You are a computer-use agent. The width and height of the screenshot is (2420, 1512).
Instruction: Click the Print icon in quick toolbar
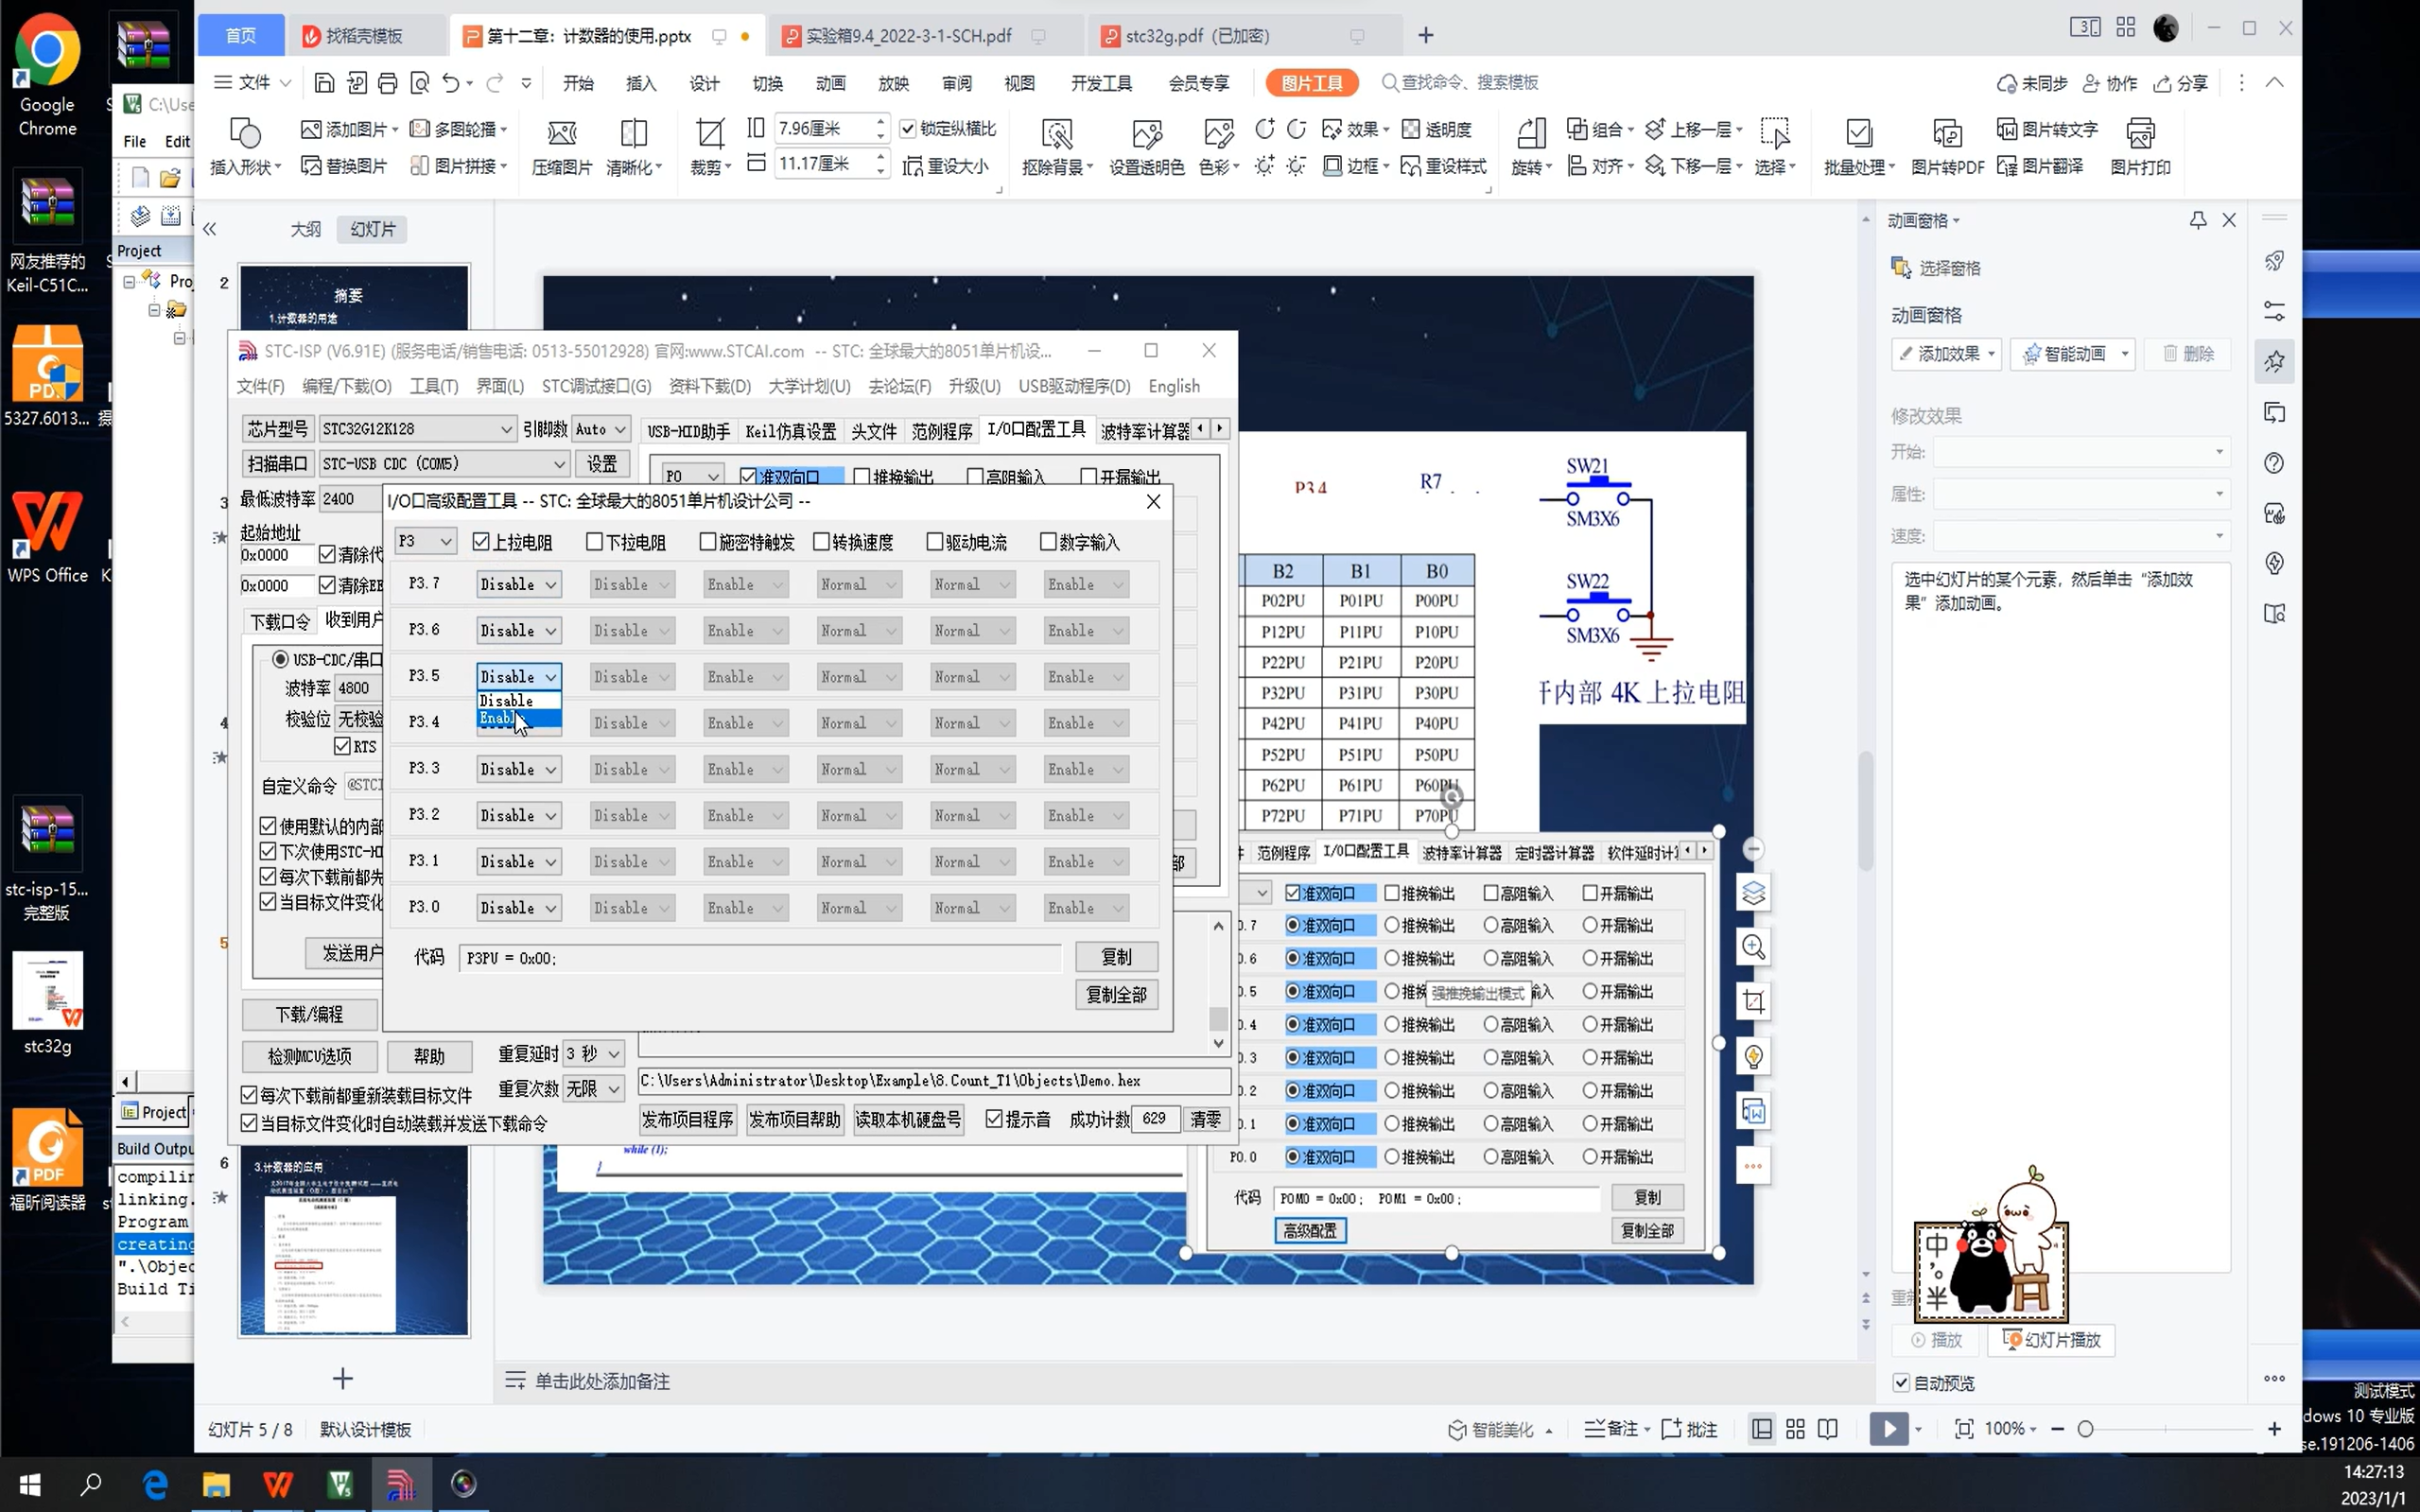388,83
